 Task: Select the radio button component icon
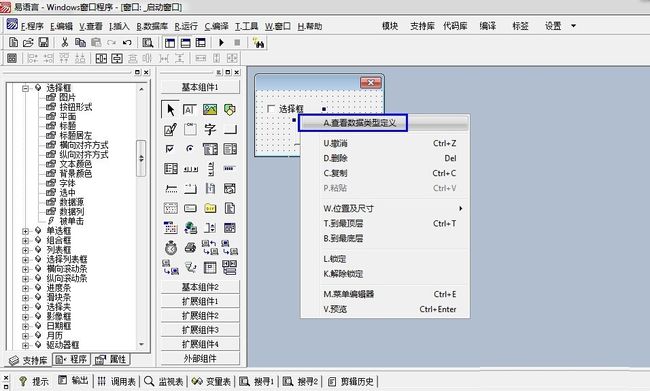[190, 148]
